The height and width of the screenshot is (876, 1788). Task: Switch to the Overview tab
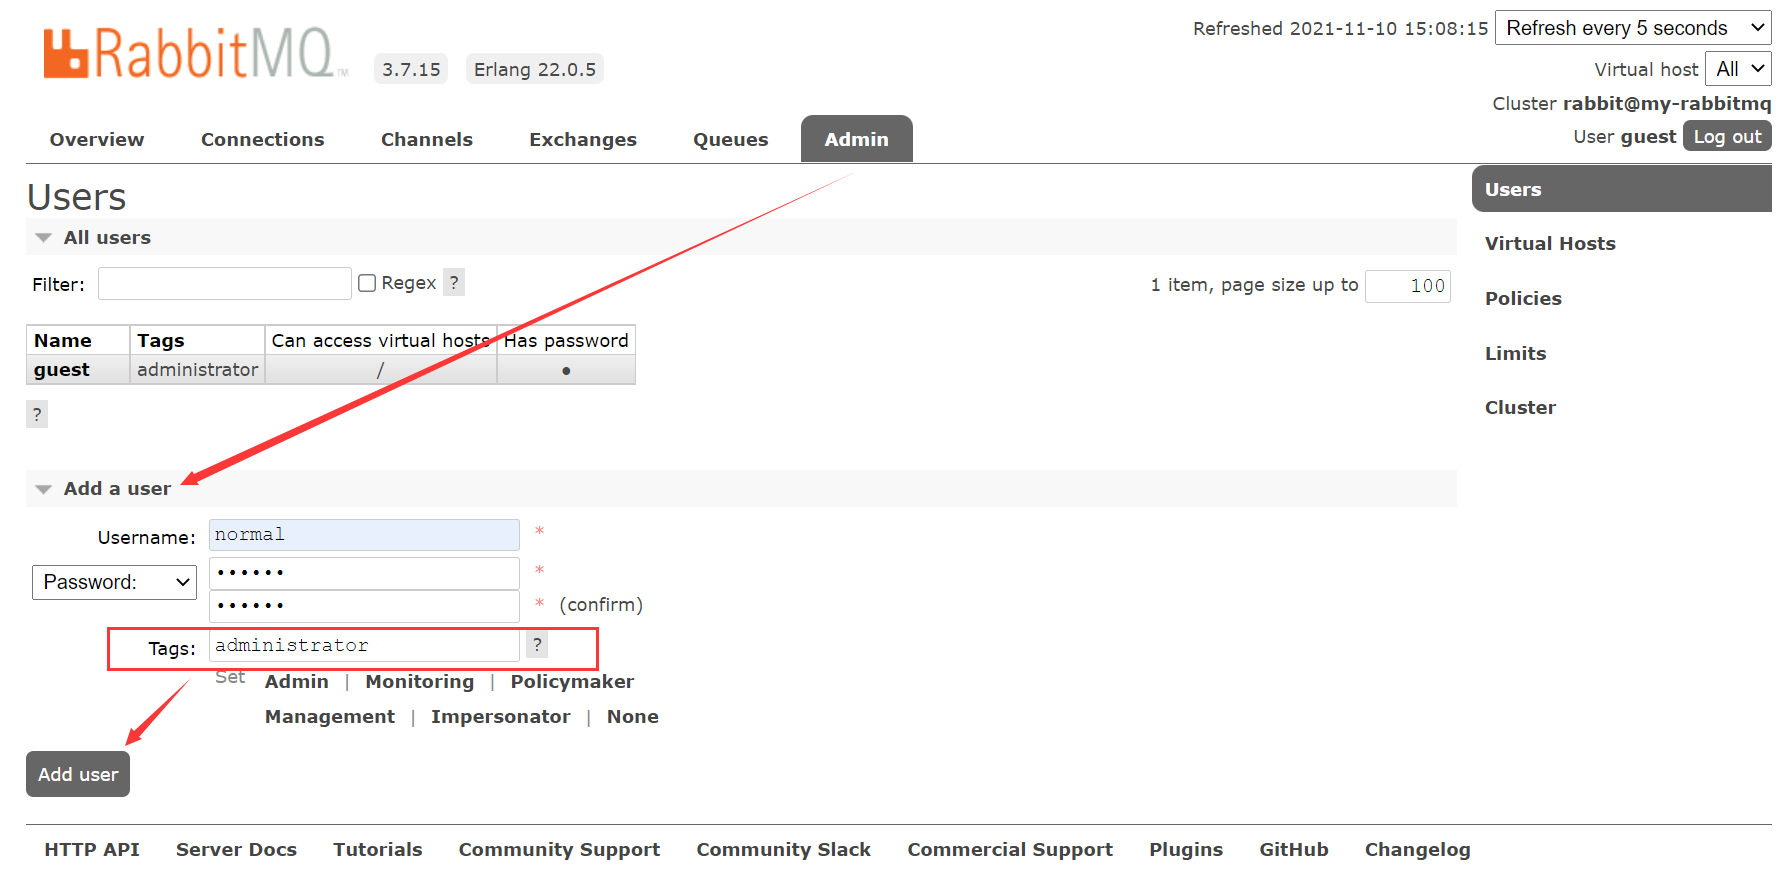pos(97,139)
